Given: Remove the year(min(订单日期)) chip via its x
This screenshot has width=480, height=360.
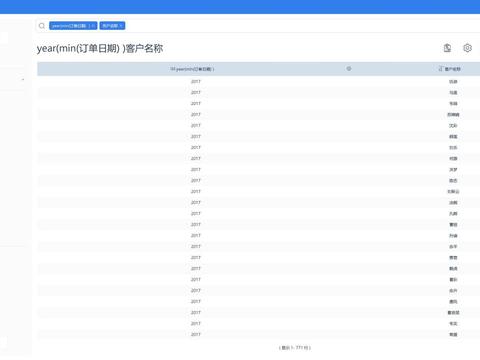Looking at the screenshot, I should 93,26.
